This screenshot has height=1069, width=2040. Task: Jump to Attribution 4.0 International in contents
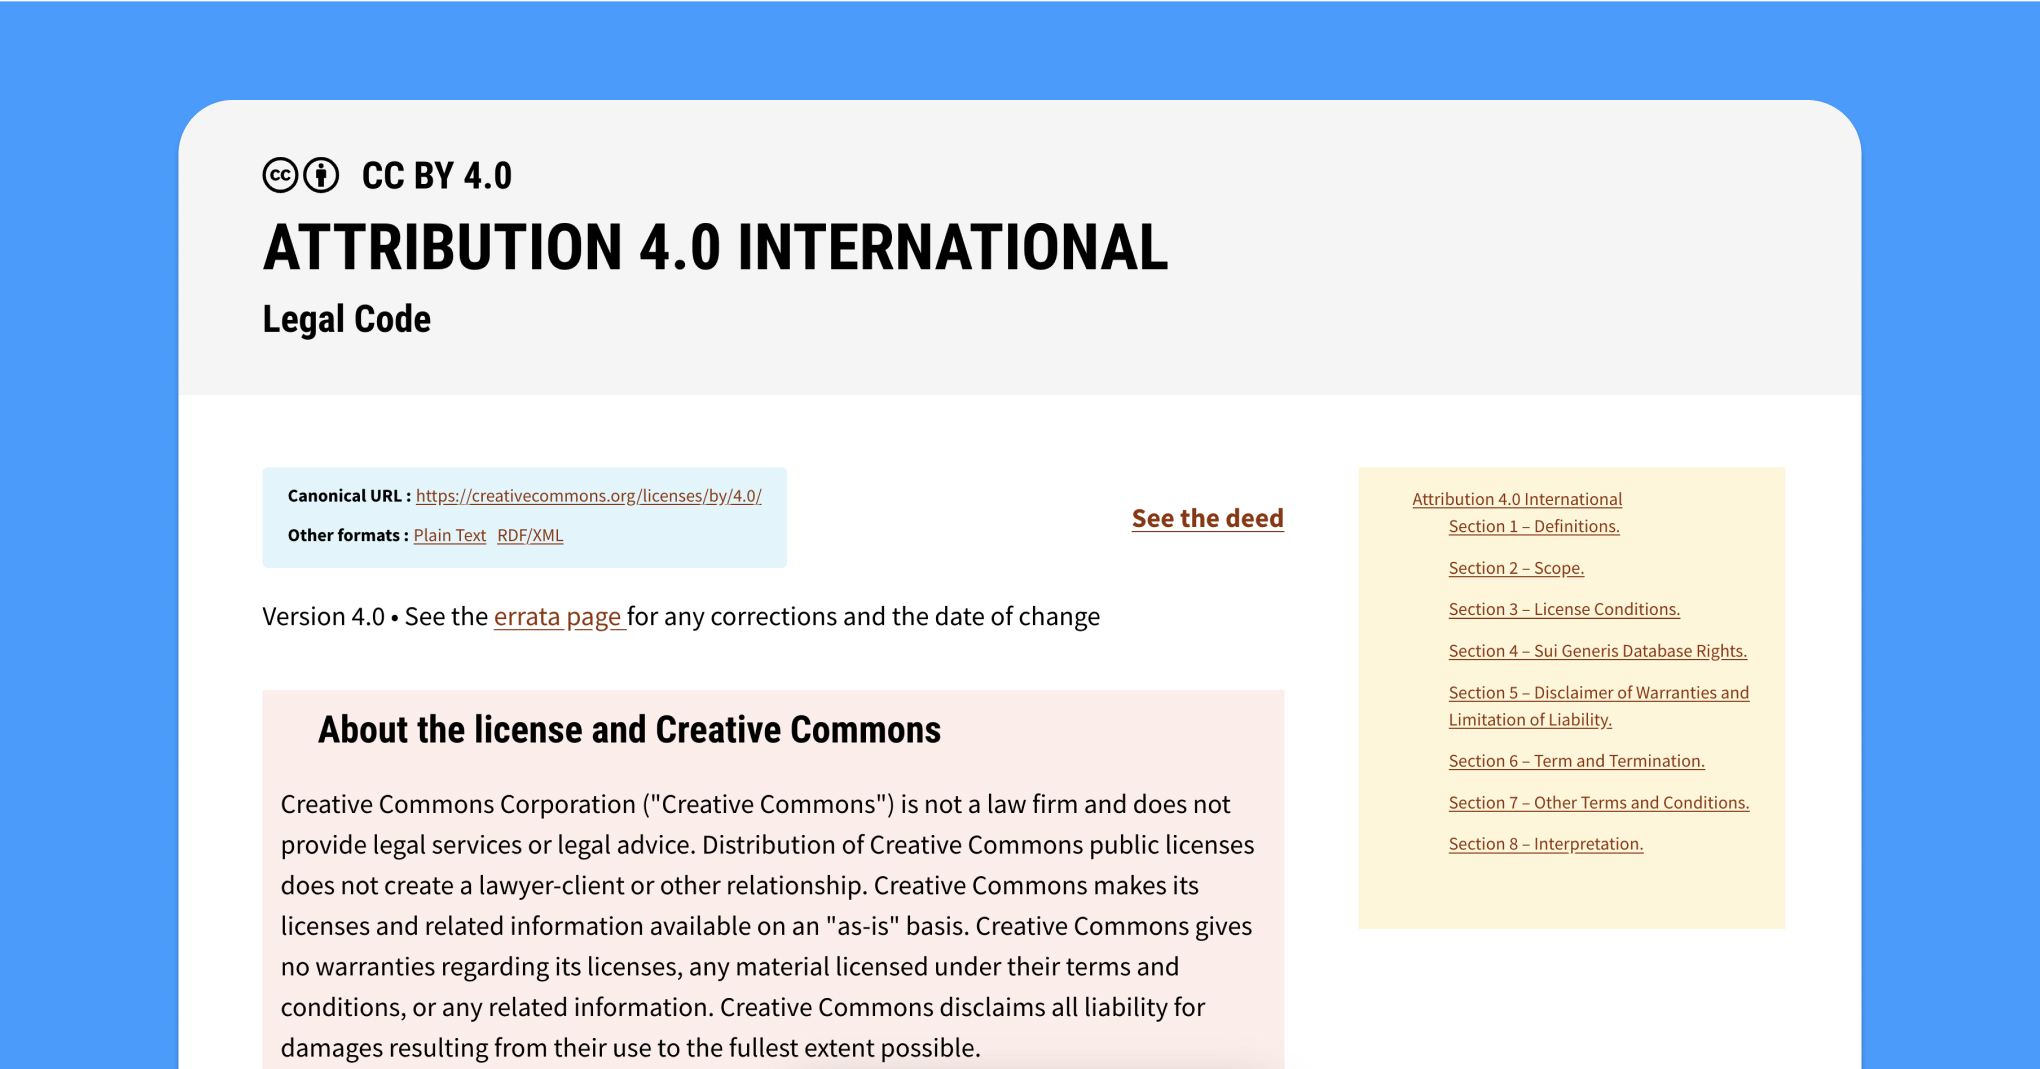[1516, 499]
